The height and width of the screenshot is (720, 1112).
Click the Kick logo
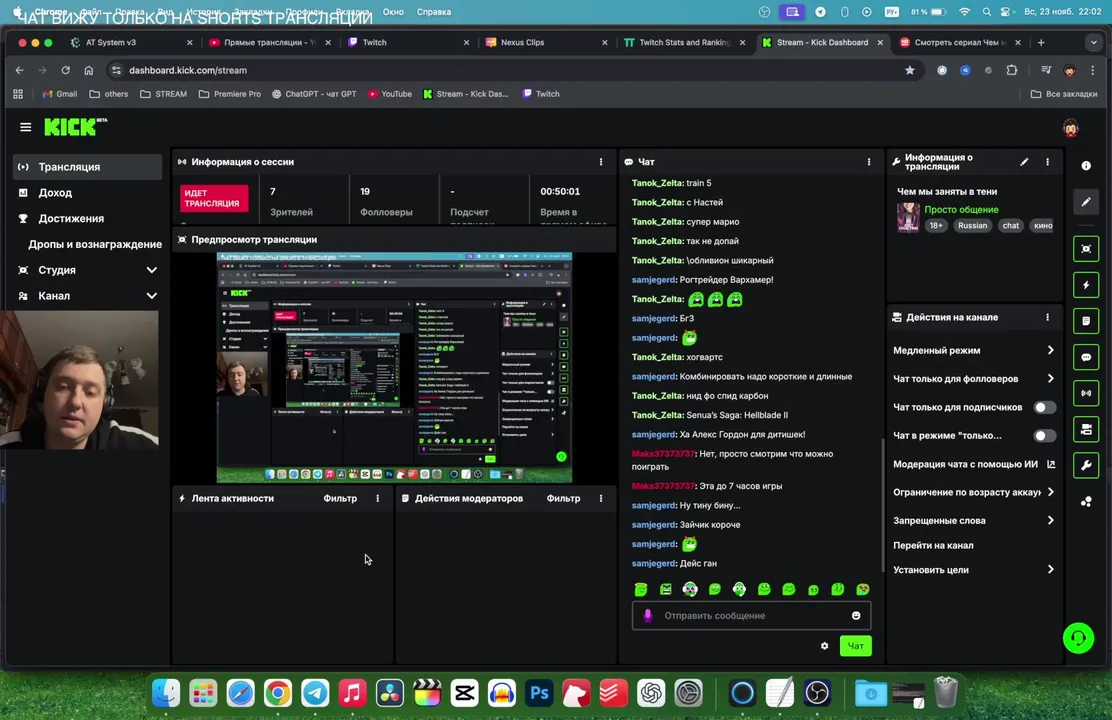76,127
